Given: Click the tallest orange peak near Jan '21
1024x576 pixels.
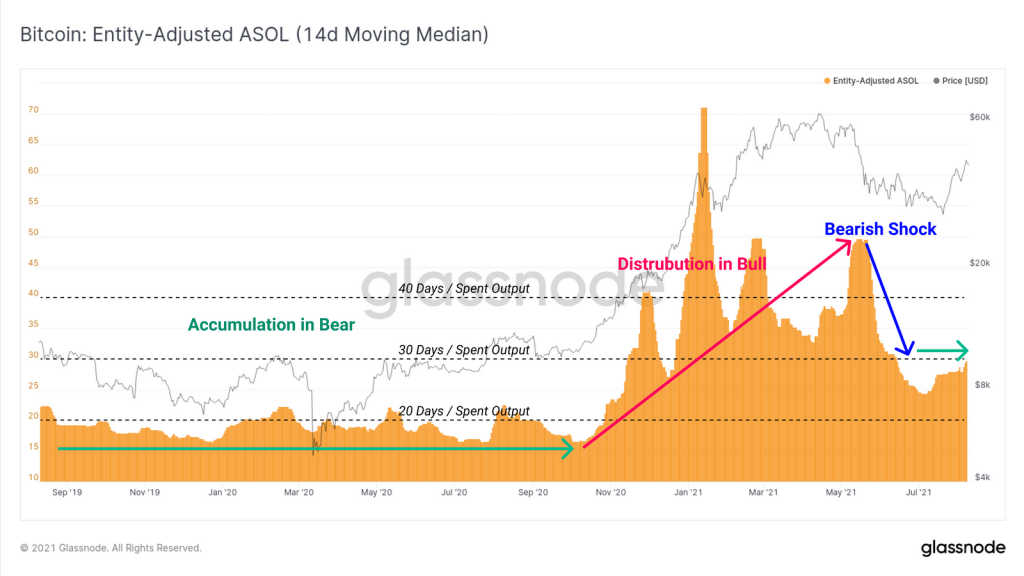Looking at the screenshot, I should tap(704, 131).
